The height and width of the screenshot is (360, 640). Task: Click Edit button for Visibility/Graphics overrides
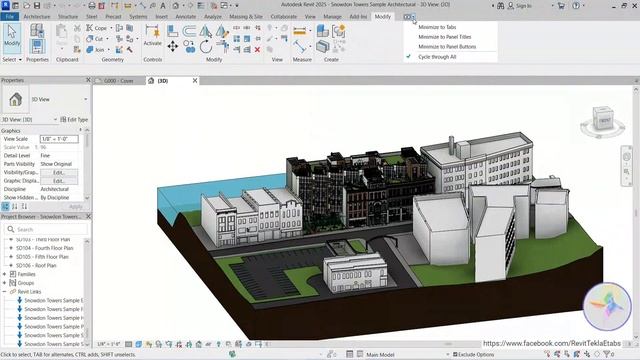click(x=59, y=173)
